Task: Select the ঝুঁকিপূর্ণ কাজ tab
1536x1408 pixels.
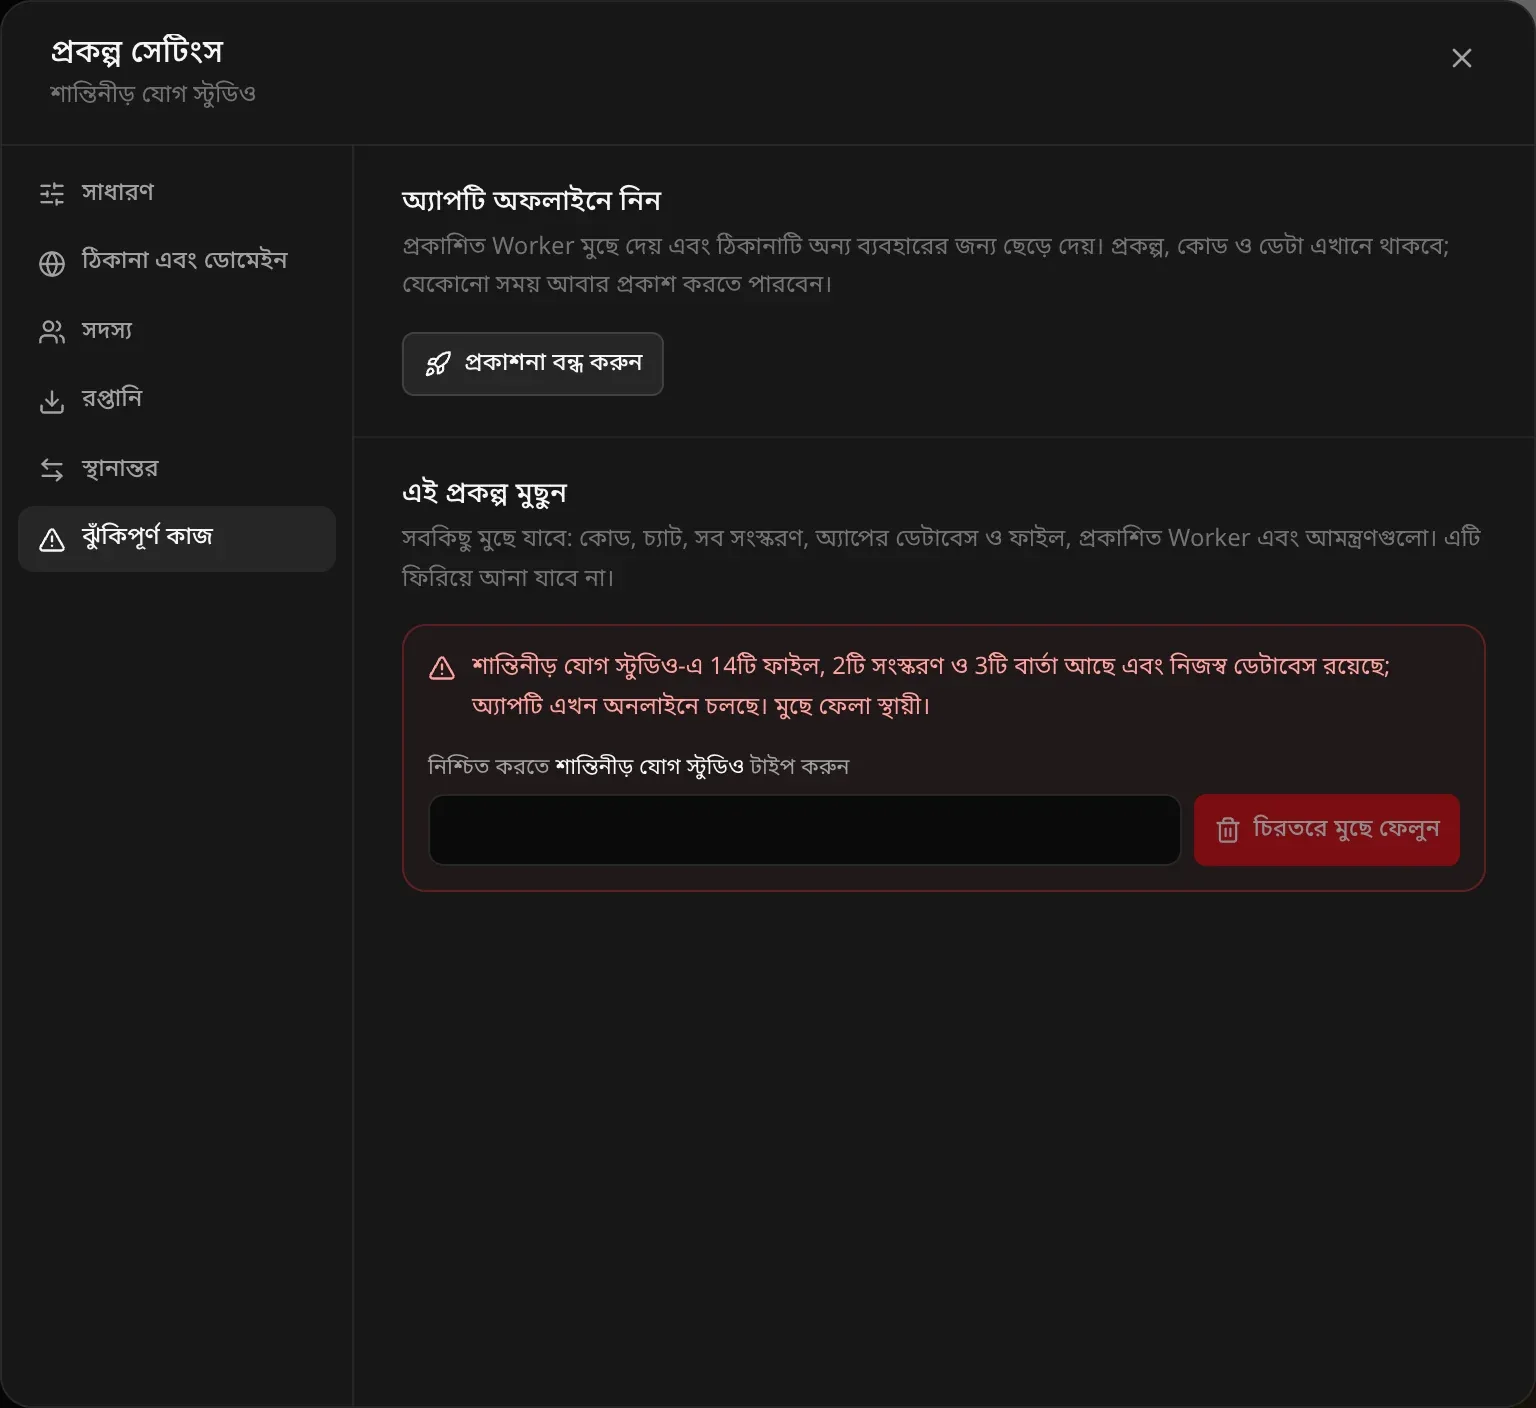Action: point(177,538)
